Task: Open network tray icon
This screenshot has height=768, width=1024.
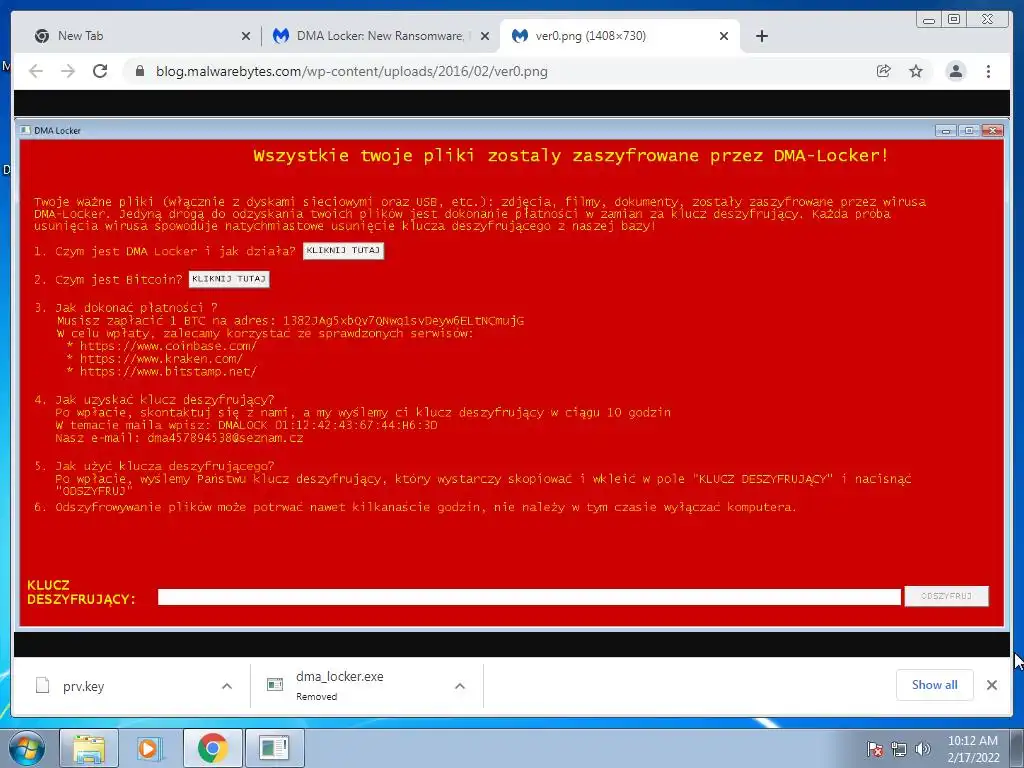Action: coord(899,749)
